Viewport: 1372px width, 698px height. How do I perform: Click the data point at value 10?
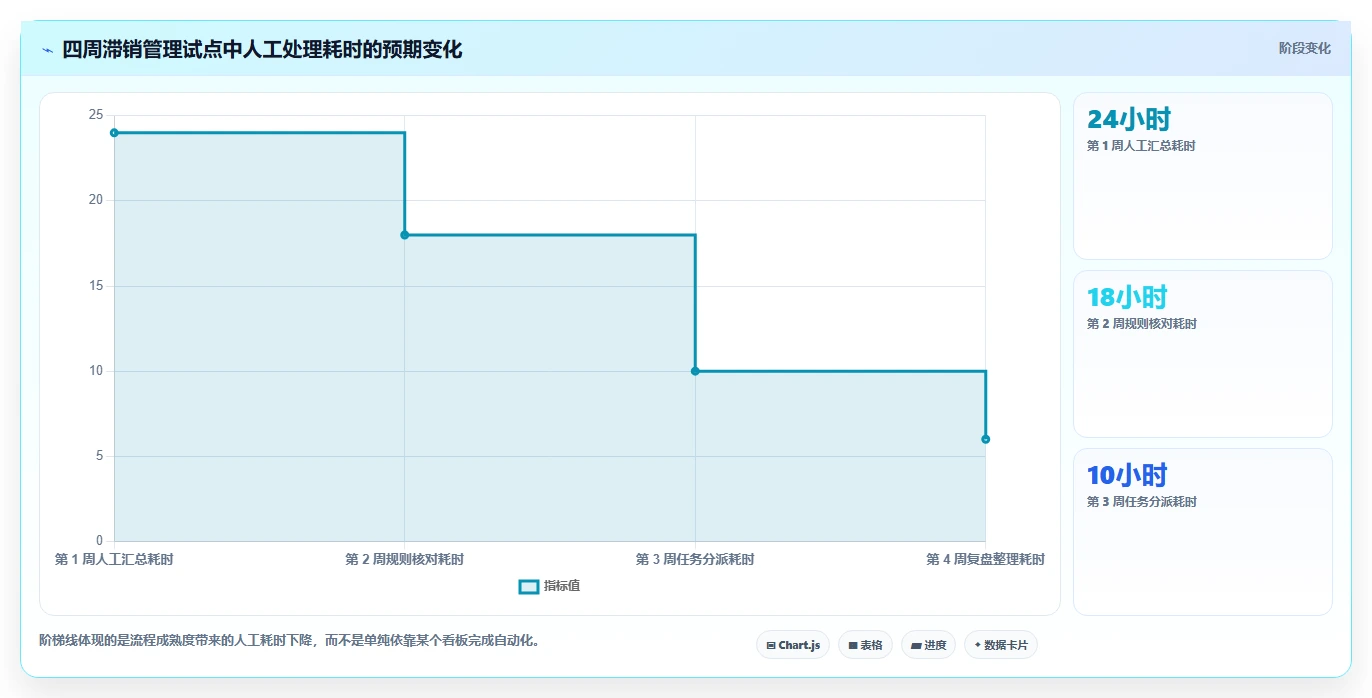(695, 371)
